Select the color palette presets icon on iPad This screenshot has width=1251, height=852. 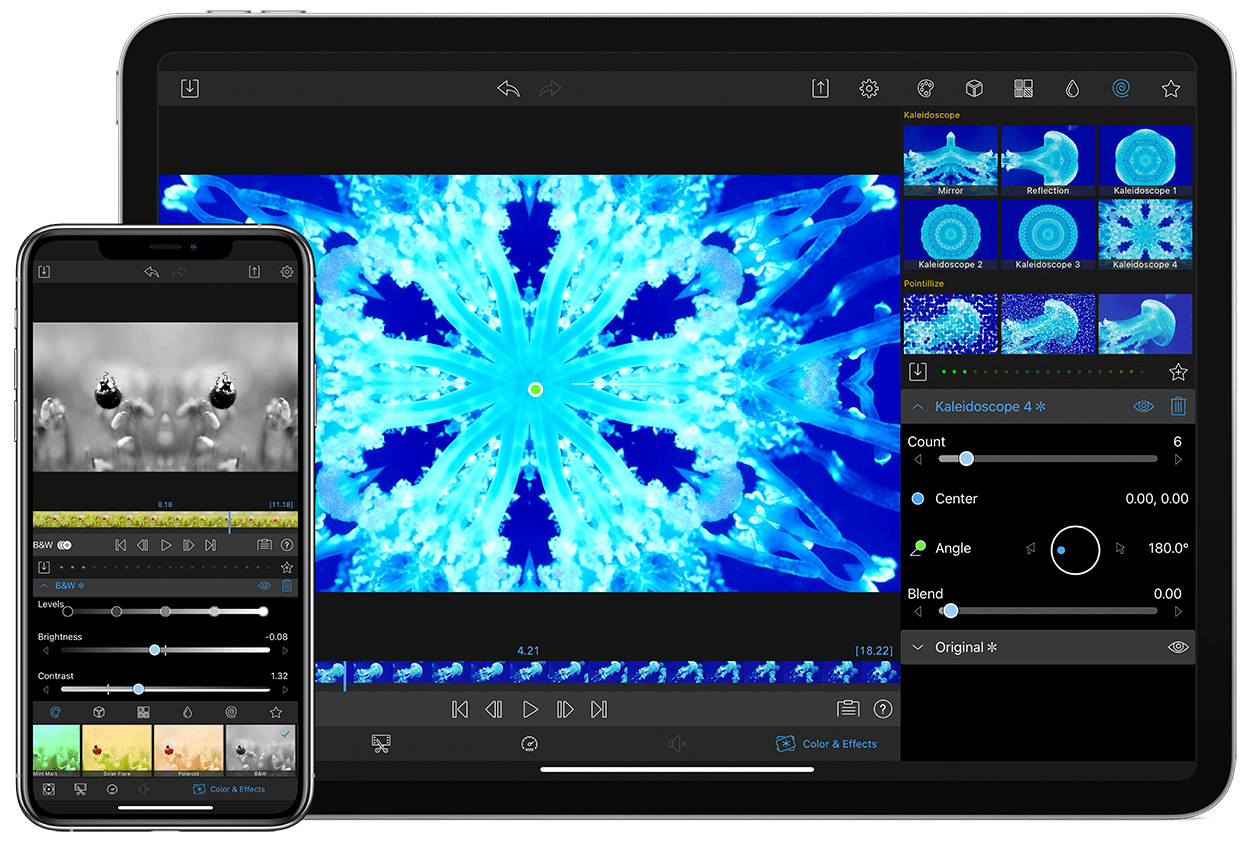926,88
